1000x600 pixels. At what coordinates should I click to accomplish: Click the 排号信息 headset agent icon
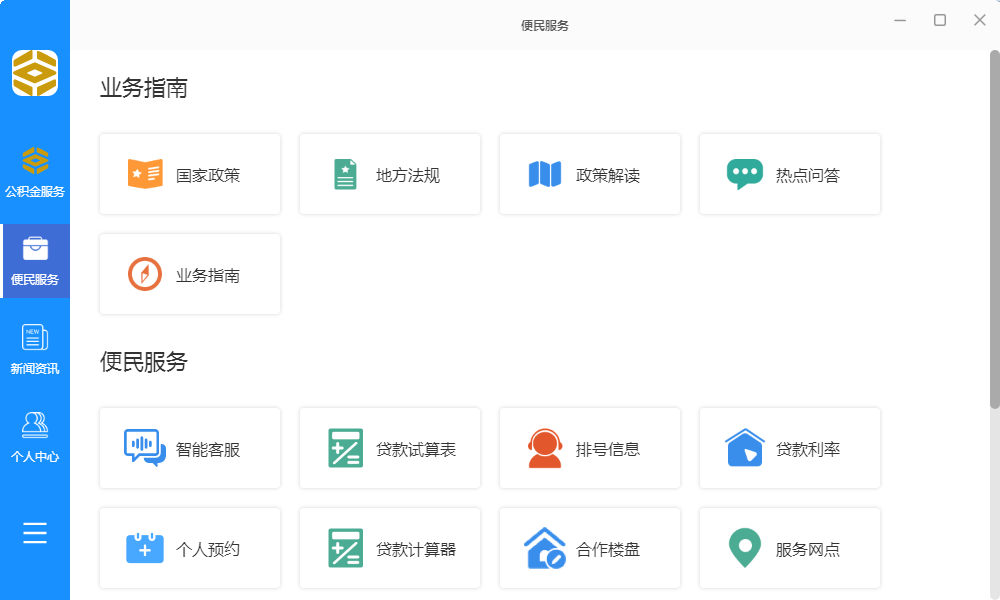[545, 448]
